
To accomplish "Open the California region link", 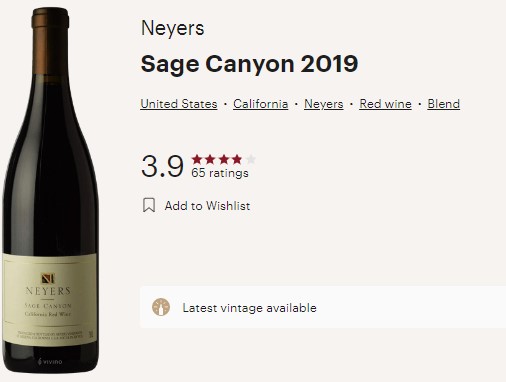I will click(x=261, y=104).
